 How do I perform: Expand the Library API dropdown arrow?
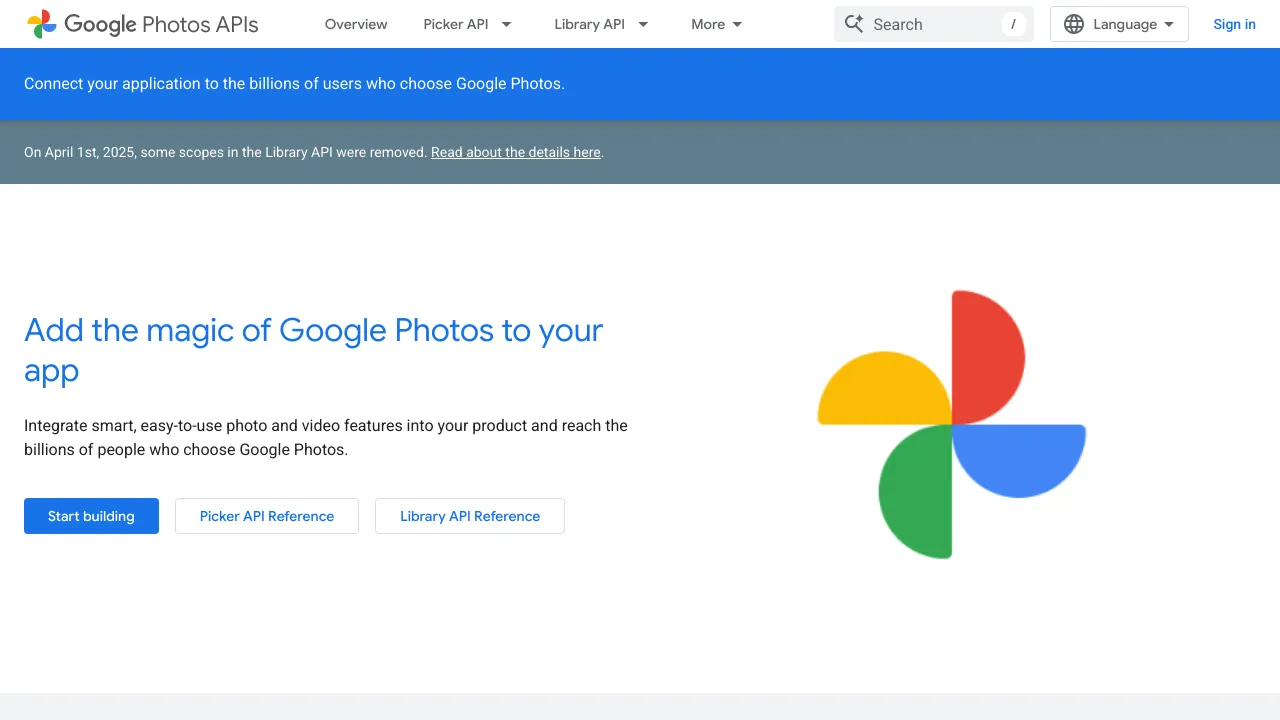coord(643,24)
